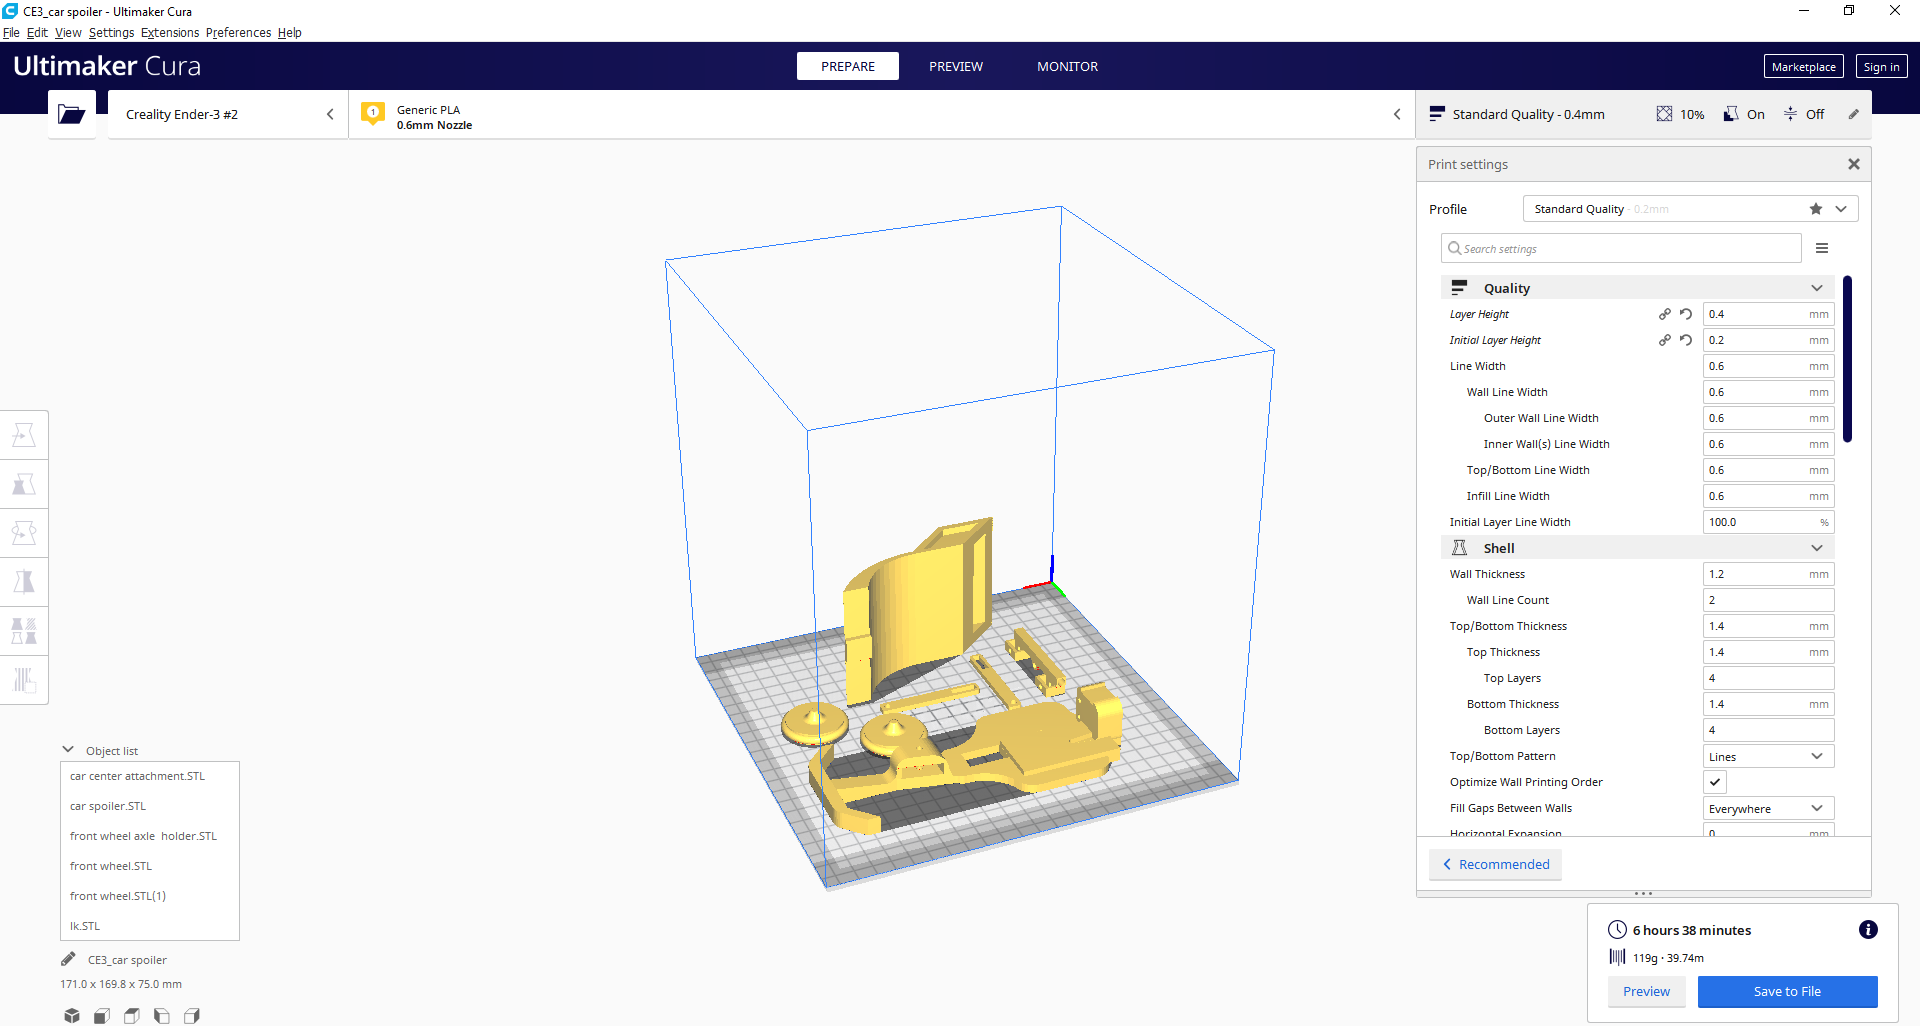
Task: Click the pencil icon beside CE3_car spoiler
Action: [68, 959]
